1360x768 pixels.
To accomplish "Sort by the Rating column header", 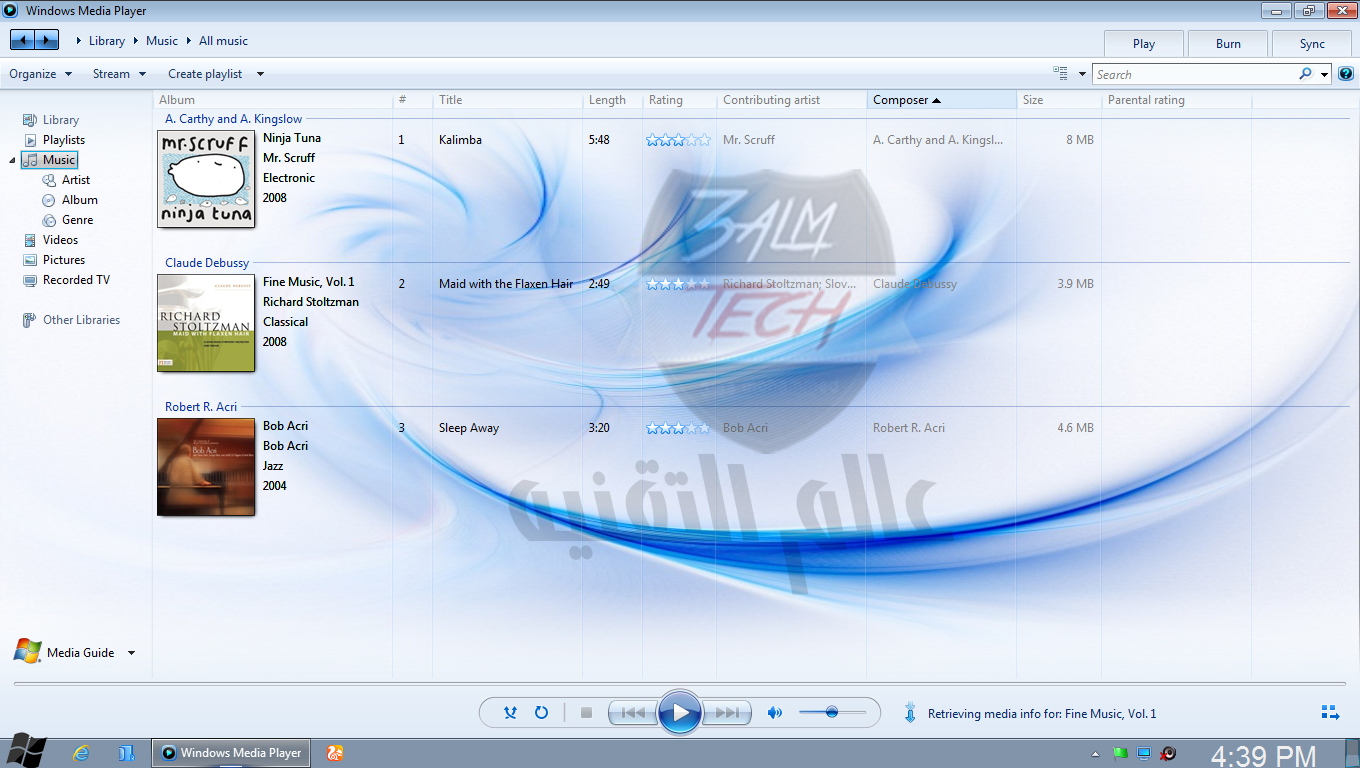I will (x=679, y=100).
